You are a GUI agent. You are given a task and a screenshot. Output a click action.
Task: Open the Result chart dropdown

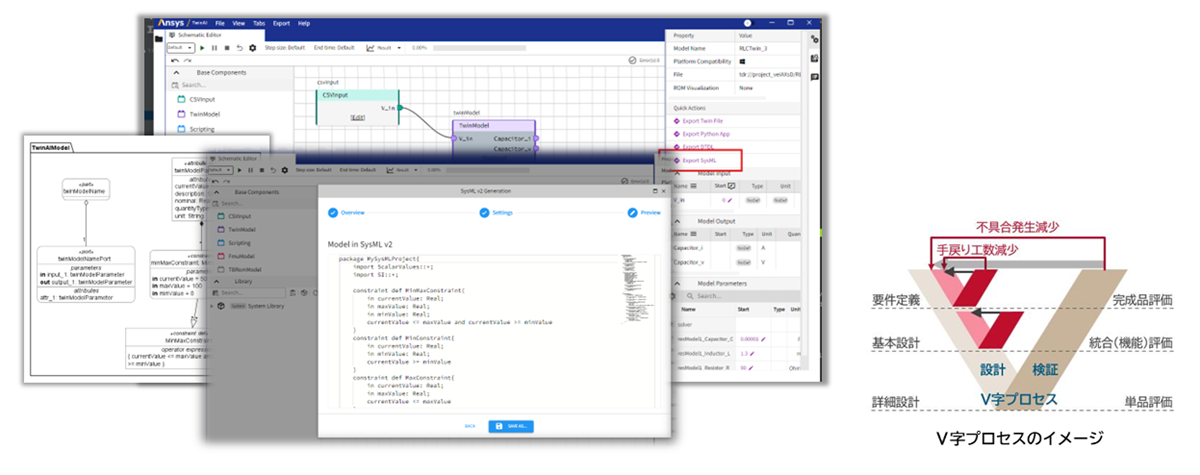(385, 47)
